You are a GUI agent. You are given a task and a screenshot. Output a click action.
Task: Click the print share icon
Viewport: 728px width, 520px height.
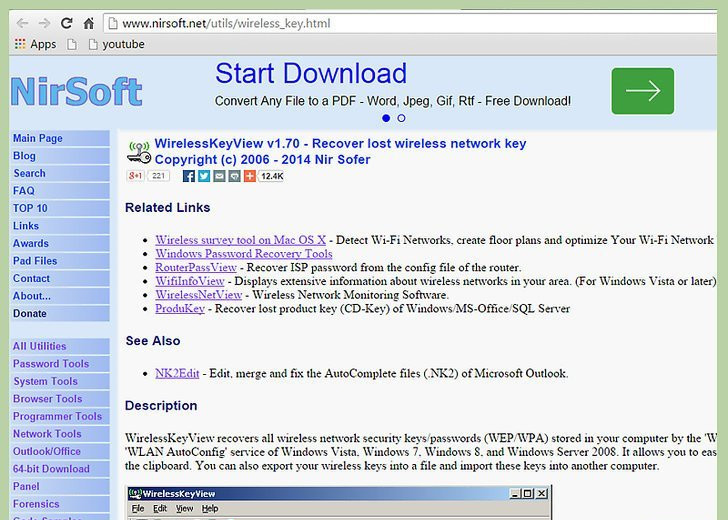tap(234, 176)
